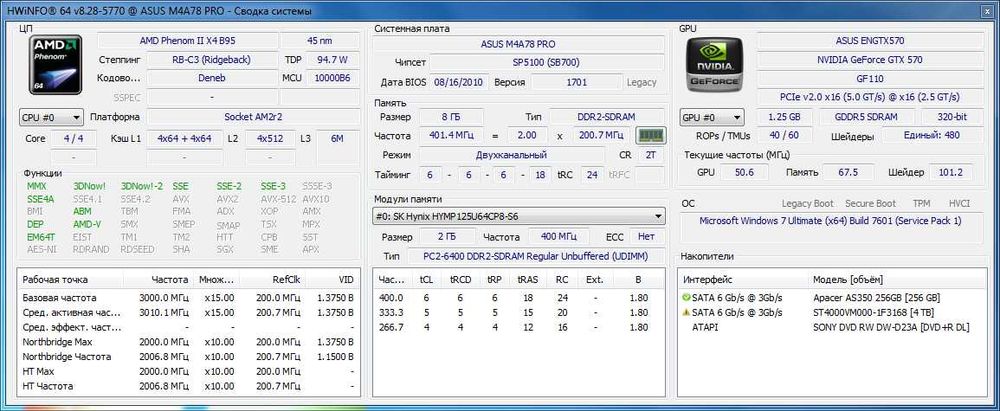Click the BIOS date 08/16/2010 field
Image resolution: width=1000 pixels, height=411 pixels.
460,82
